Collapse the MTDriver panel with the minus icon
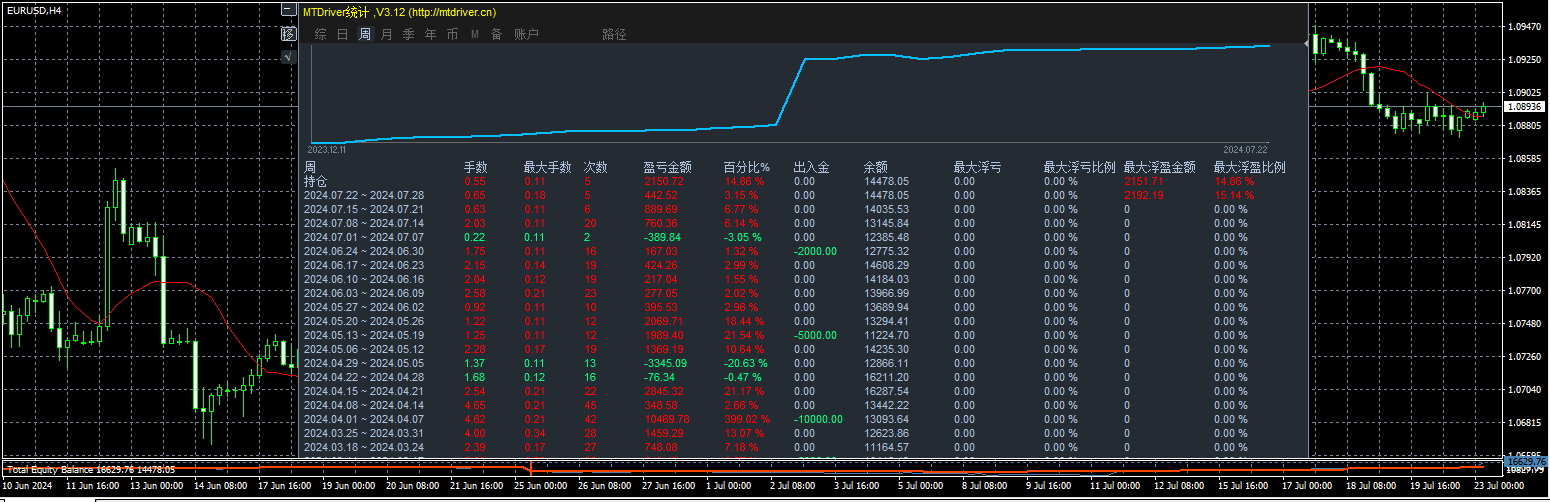Viewport: 1550px width, 502px height. [x=289, y=9]
